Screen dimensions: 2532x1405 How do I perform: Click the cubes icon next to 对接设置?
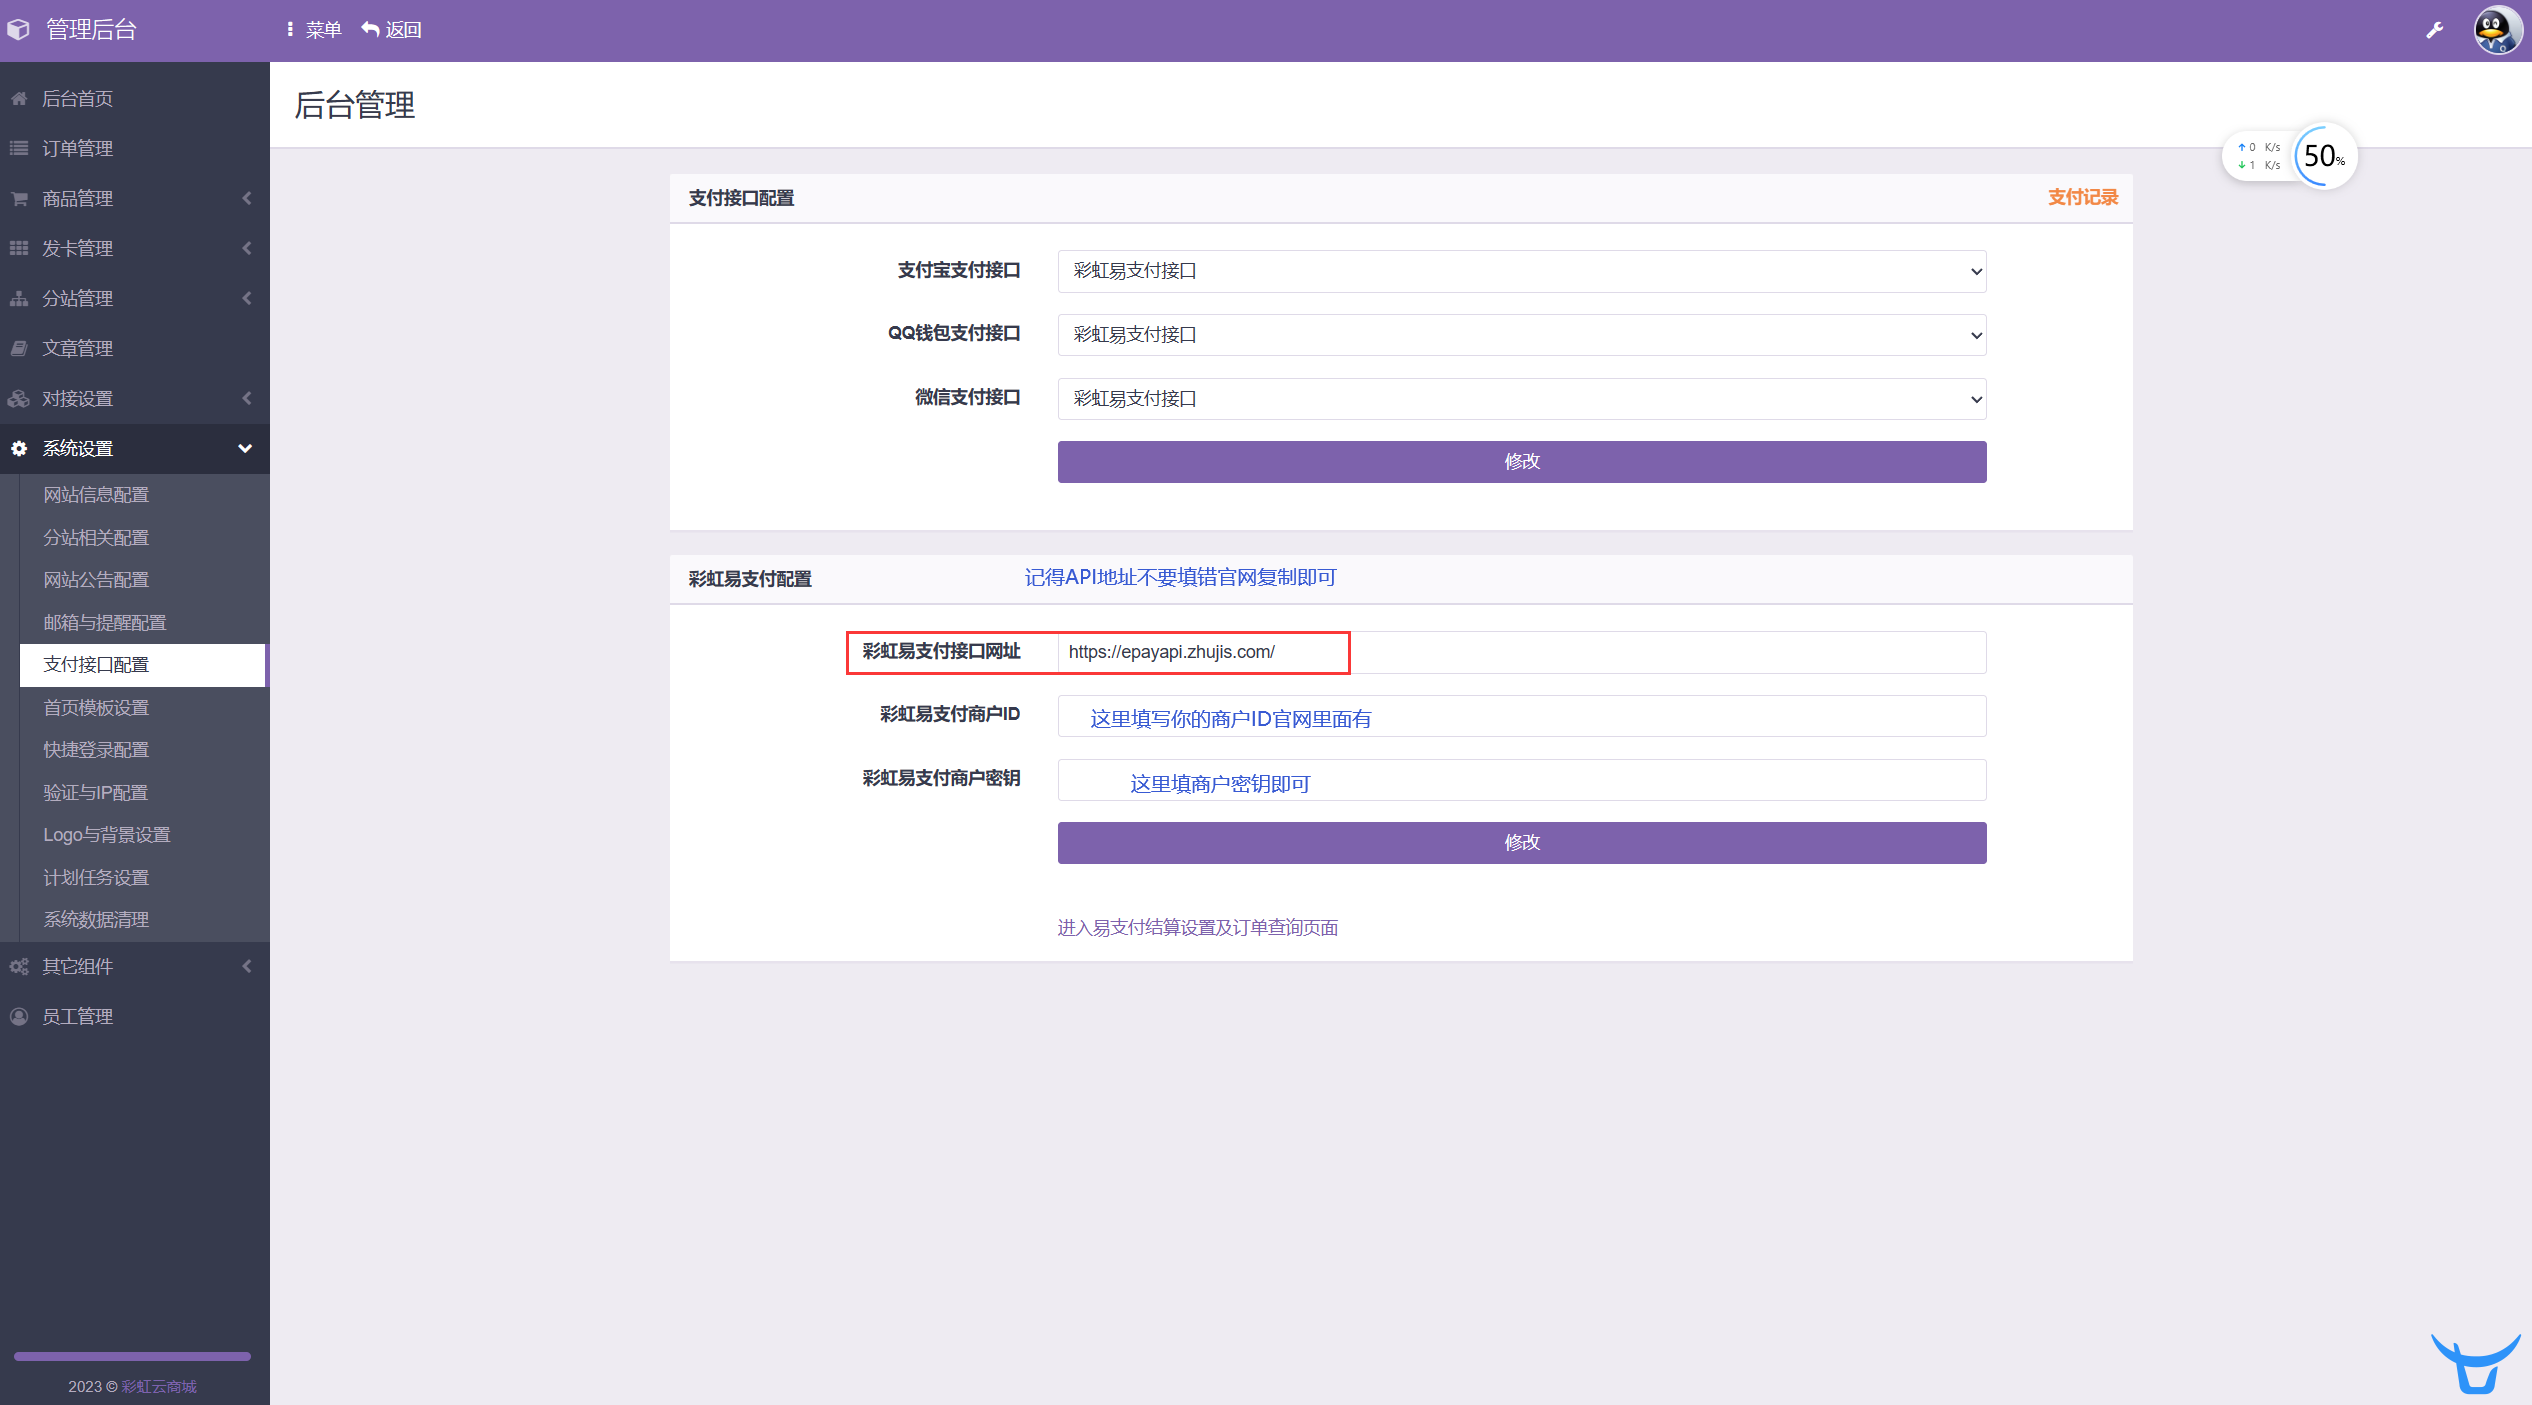(x=19, y=398)
